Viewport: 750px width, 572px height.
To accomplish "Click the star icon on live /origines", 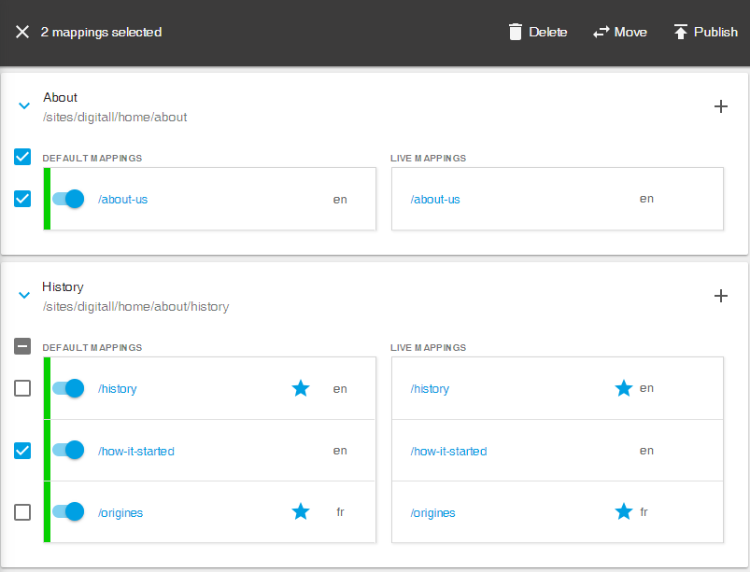I will (x=624, y=512).
